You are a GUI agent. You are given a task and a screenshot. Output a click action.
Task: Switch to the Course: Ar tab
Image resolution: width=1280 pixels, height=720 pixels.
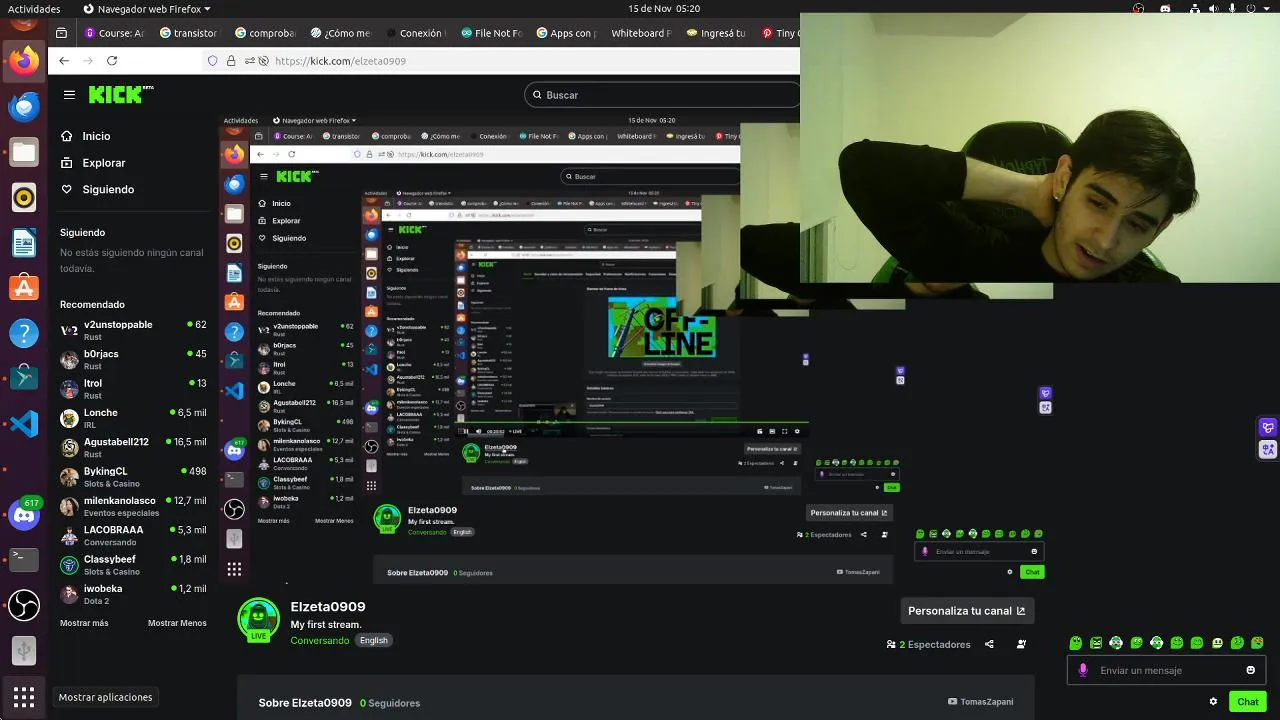click(x=115, y=33)
